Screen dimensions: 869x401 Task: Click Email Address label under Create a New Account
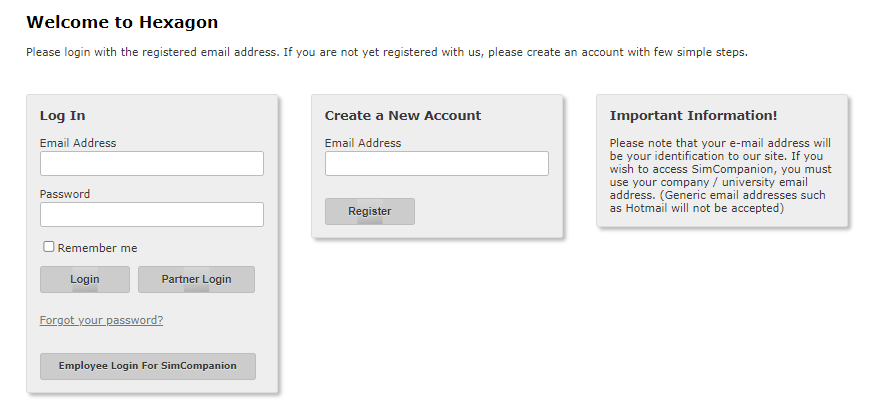click(363, 143)
